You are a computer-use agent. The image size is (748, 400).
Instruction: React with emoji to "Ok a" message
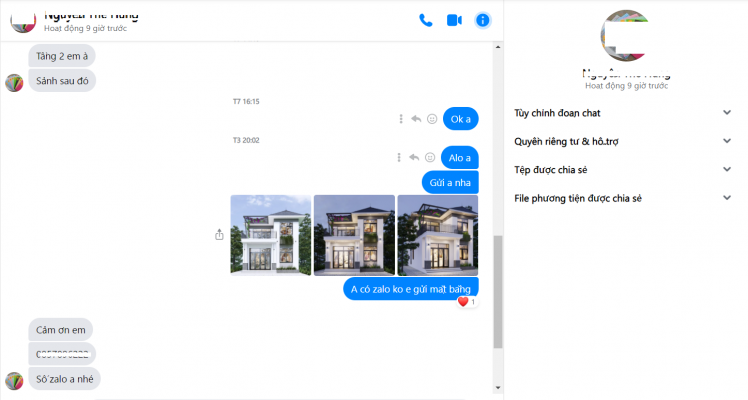(x=432, y=119)
